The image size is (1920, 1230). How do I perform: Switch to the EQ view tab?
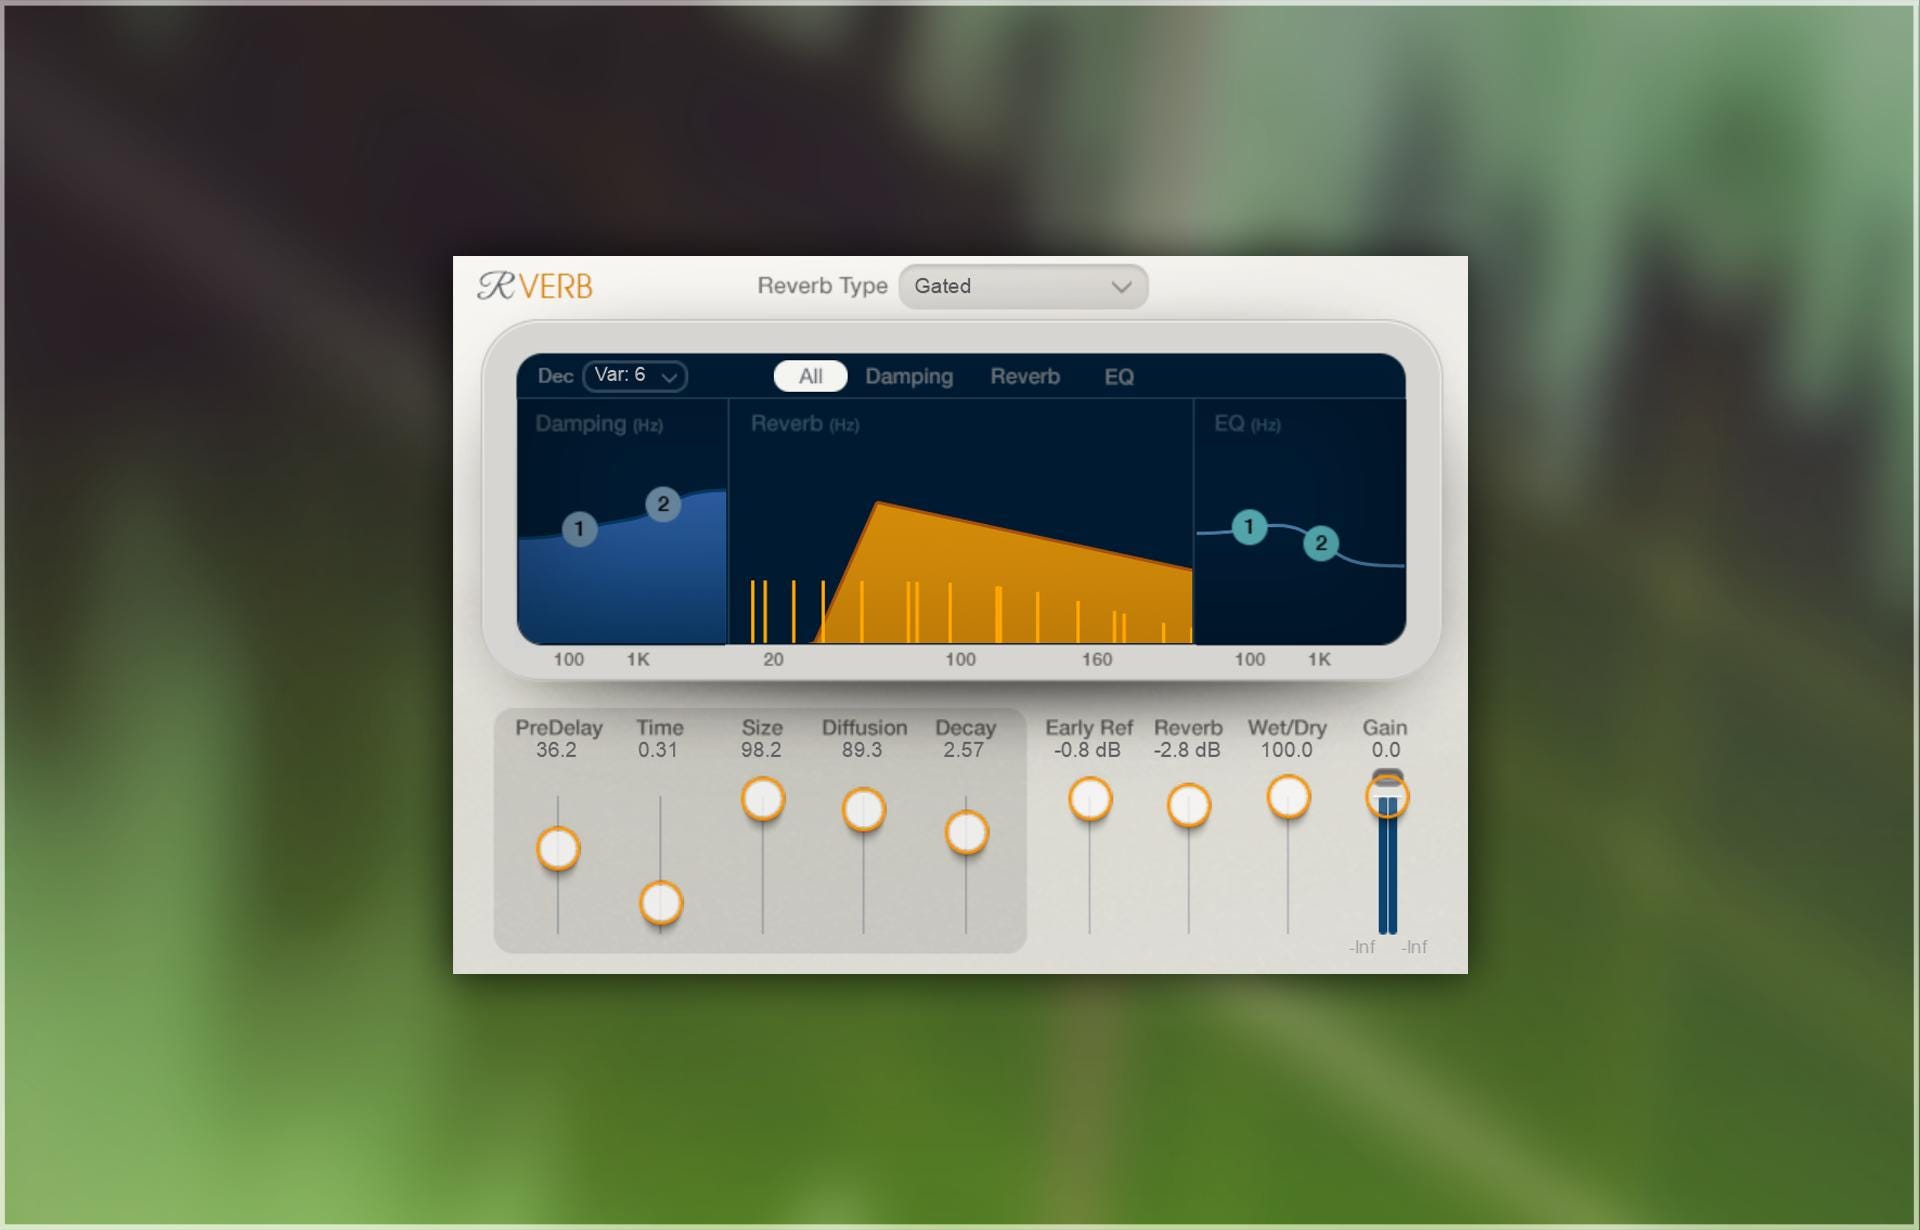coord(1119,377)
